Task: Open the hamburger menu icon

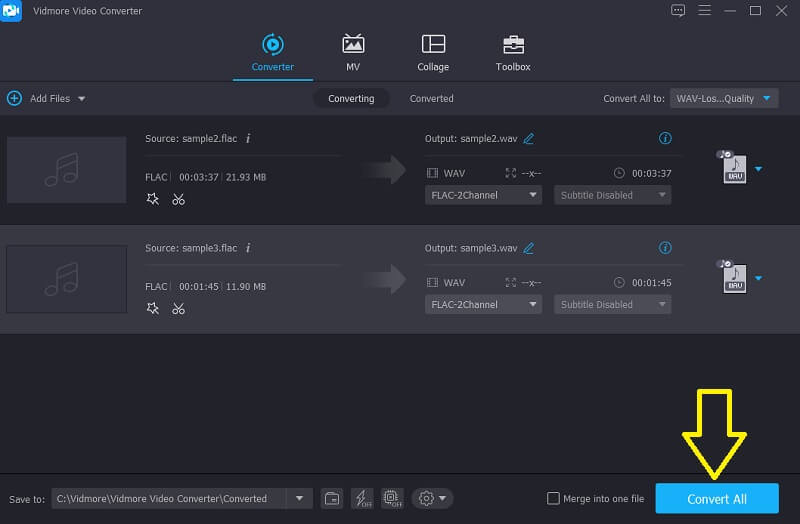Action: tap(704, 10)
